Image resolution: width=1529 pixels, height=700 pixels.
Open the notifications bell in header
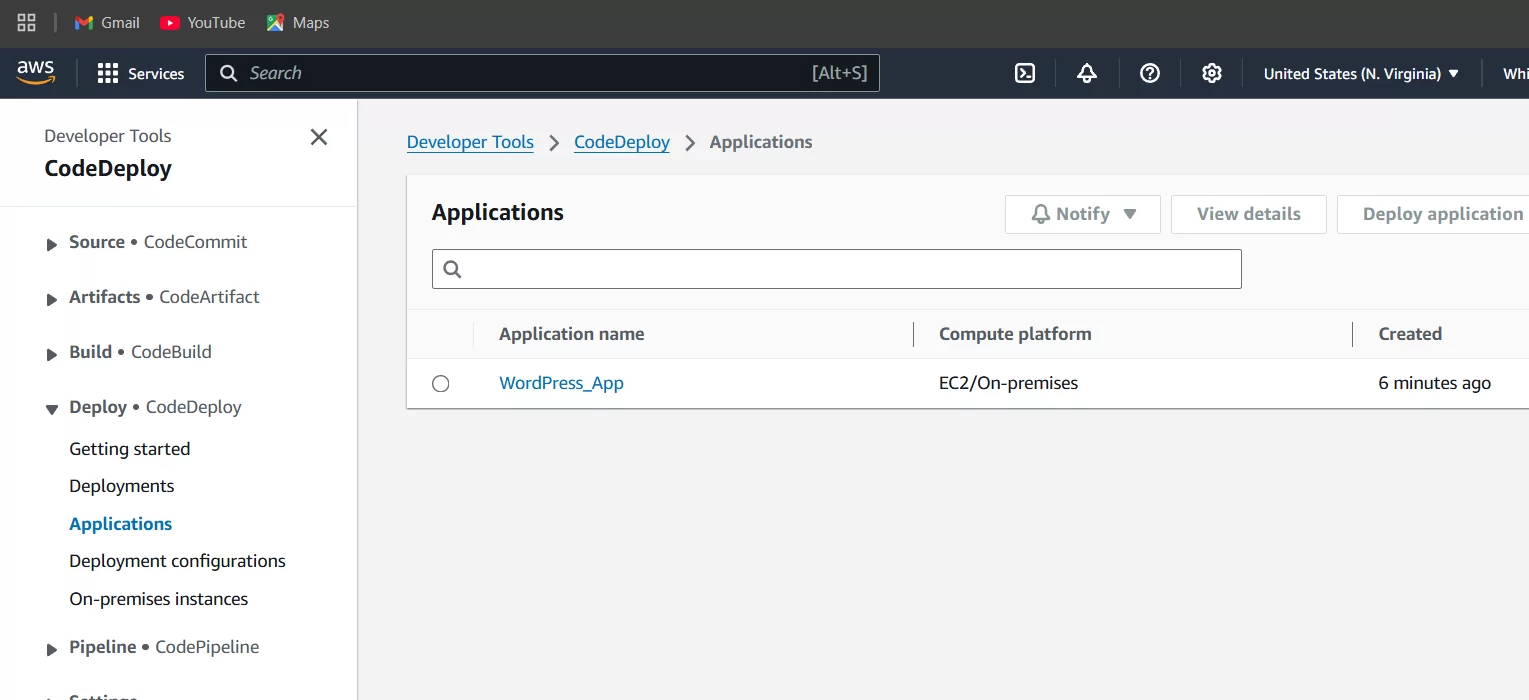click(1087, 73)
